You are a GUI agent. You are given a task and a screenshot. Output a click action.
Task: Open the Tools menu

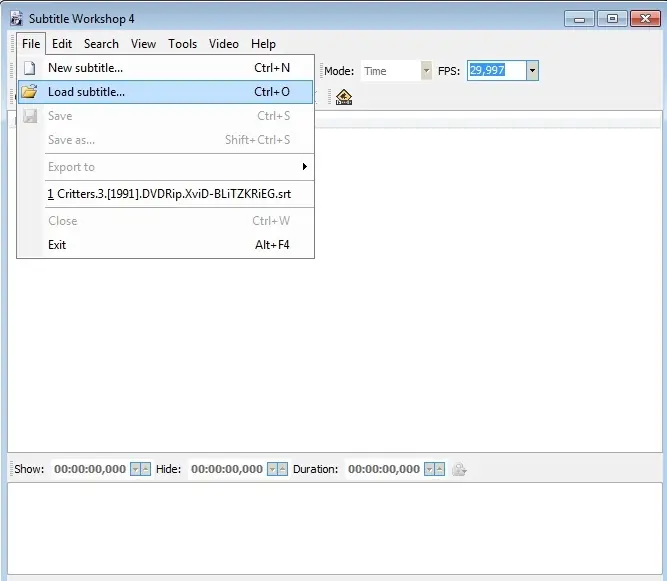point(182,44)
